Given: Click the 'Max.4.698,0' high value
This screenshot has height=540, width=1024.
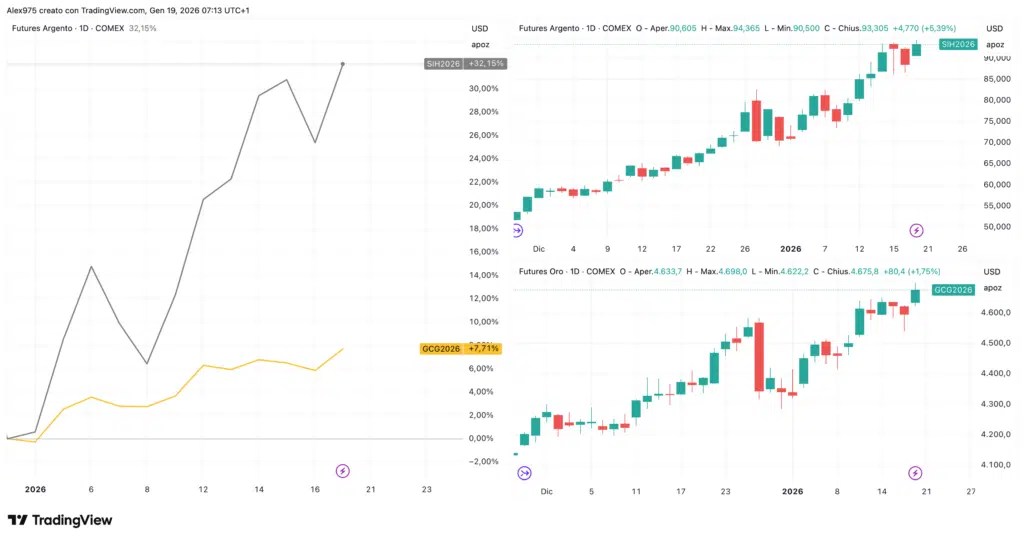Looking at the screenshot, I should pyautogui.click(x=722, y=272).
